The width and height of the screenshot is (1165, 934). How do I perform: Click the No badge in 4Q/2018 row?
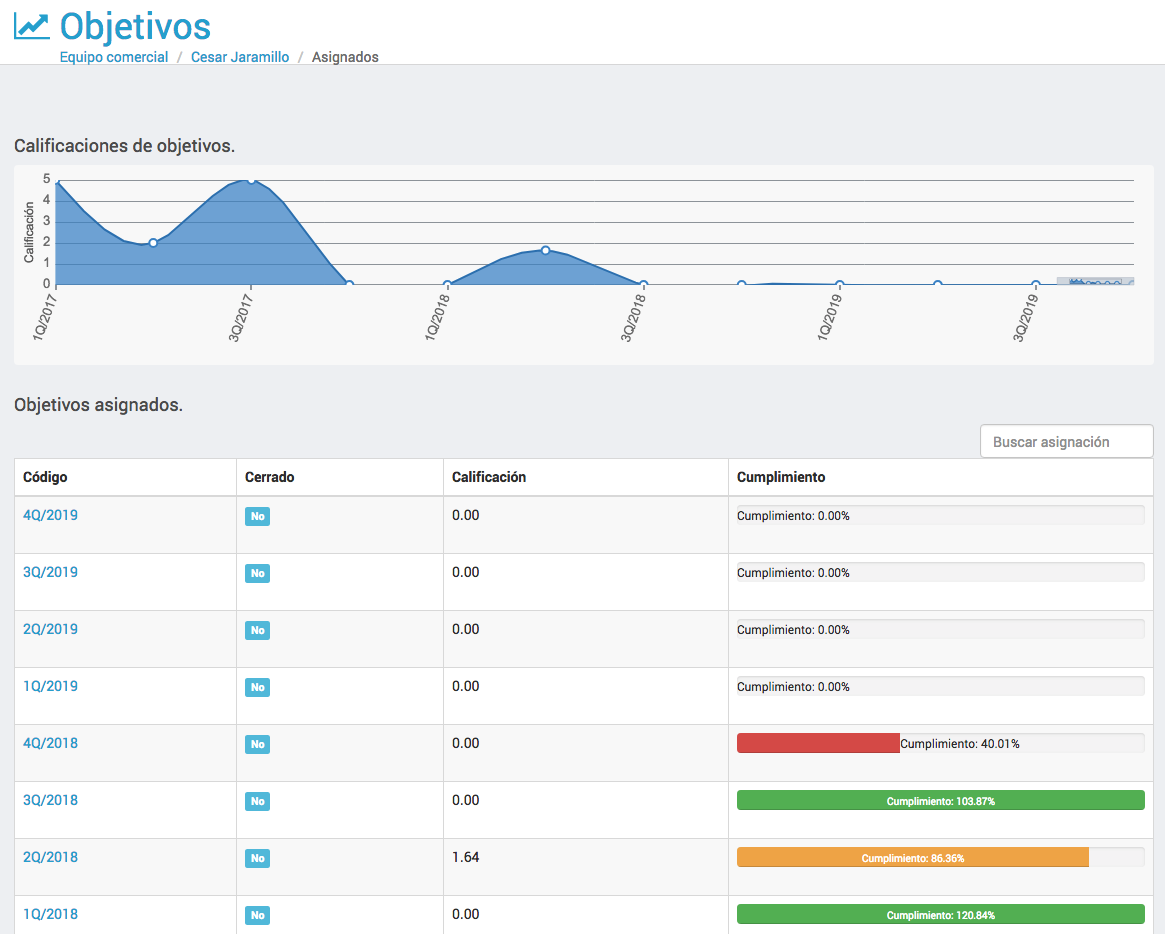point(257,744)
